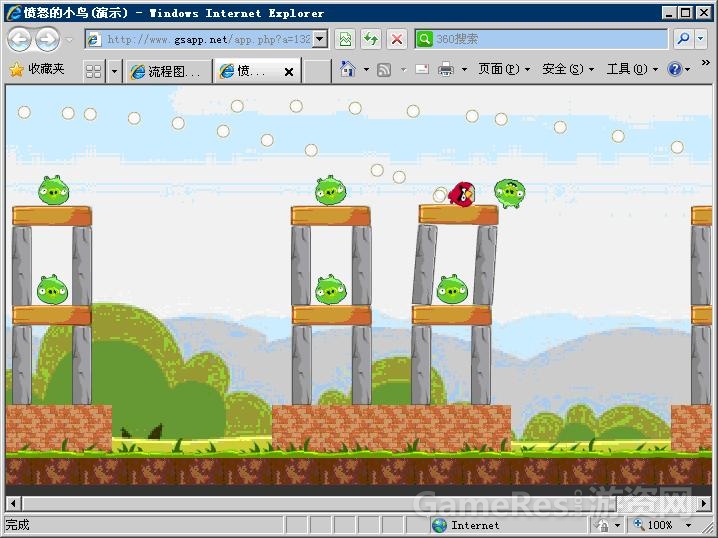Click the 100% zoom level button

pos(653,525)
